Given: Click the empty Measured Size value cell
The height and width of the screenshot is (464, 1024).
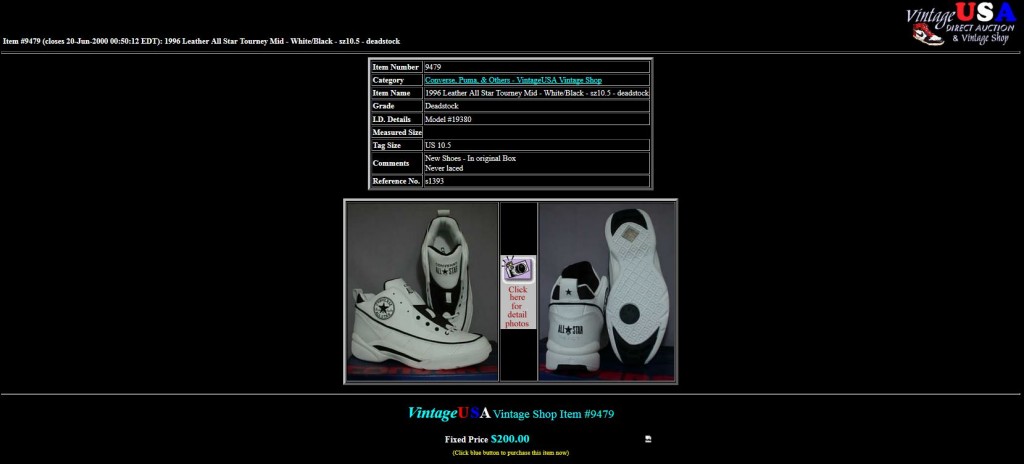Looking at the screenshot, I should (536, 132).
